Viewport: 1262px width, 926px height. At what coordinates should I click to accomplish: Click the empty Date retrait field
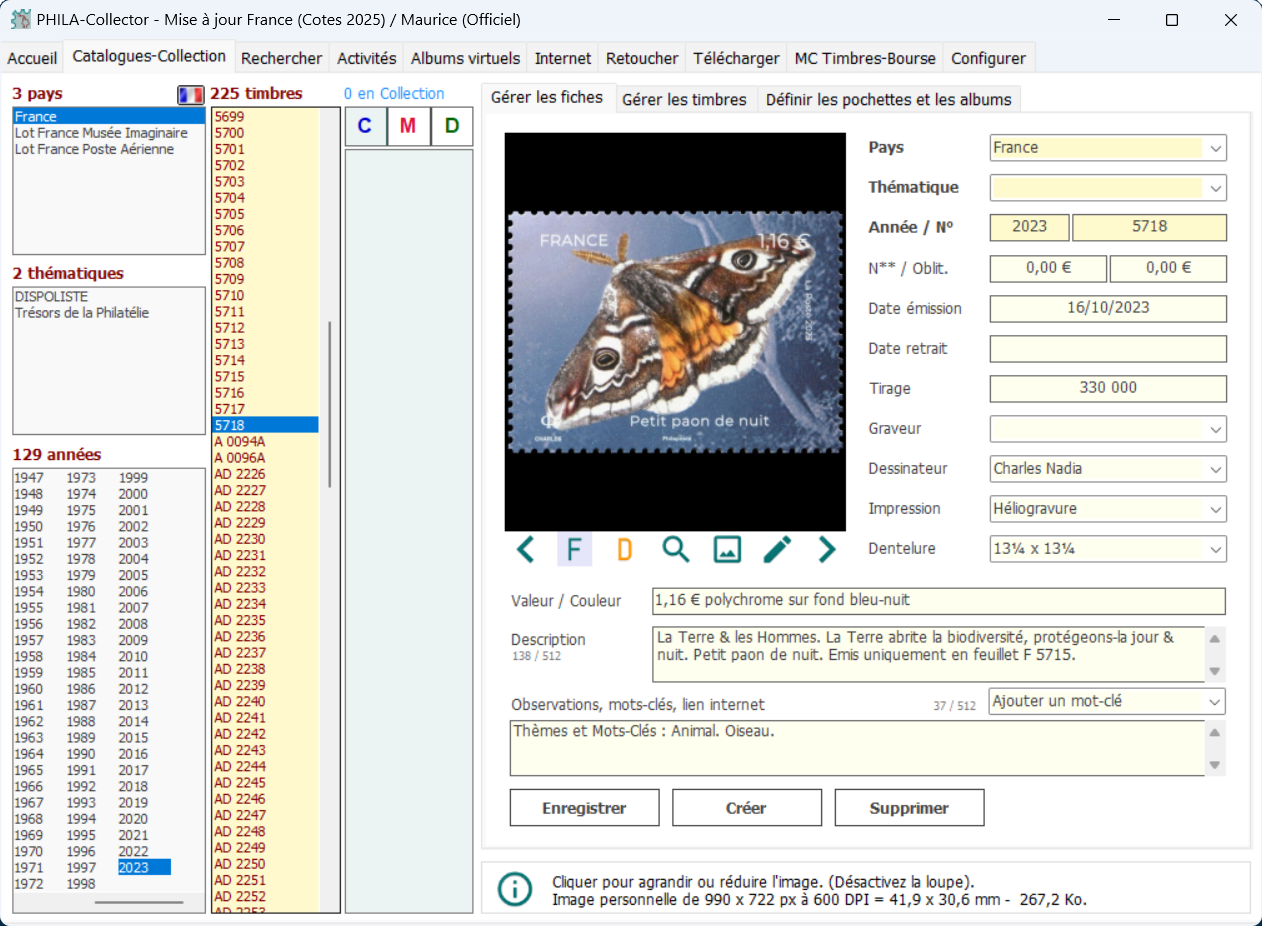click(x=1108, y=348)
